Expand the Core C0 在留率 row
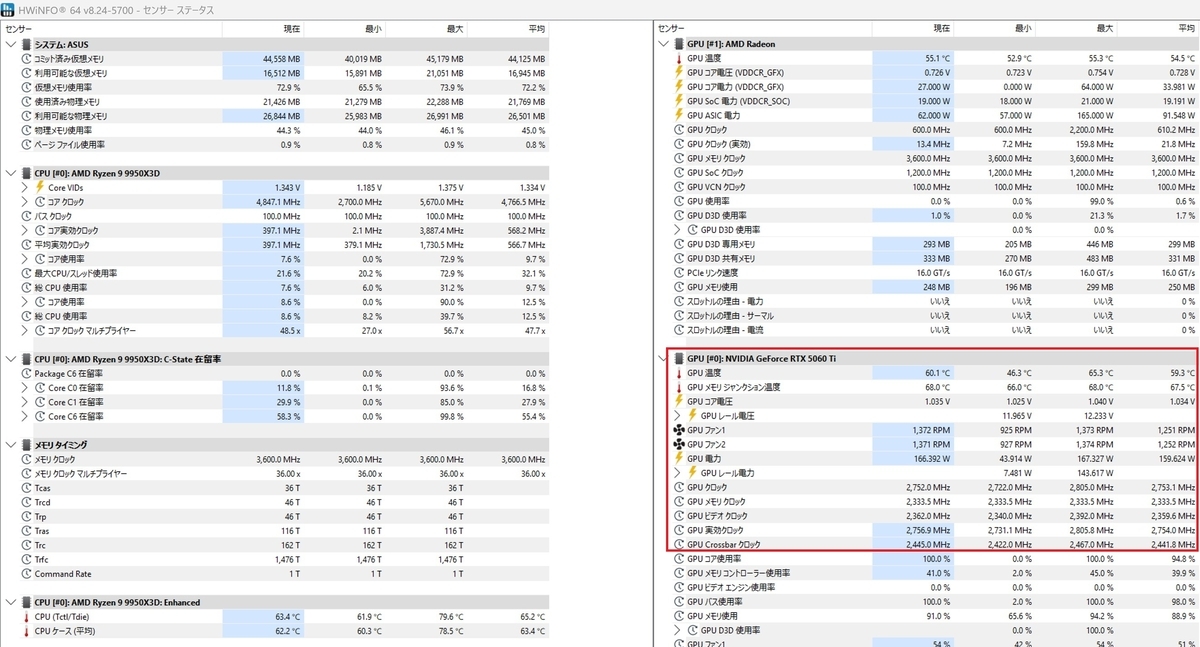This screenshot has width=1200, height=647. 26,388
